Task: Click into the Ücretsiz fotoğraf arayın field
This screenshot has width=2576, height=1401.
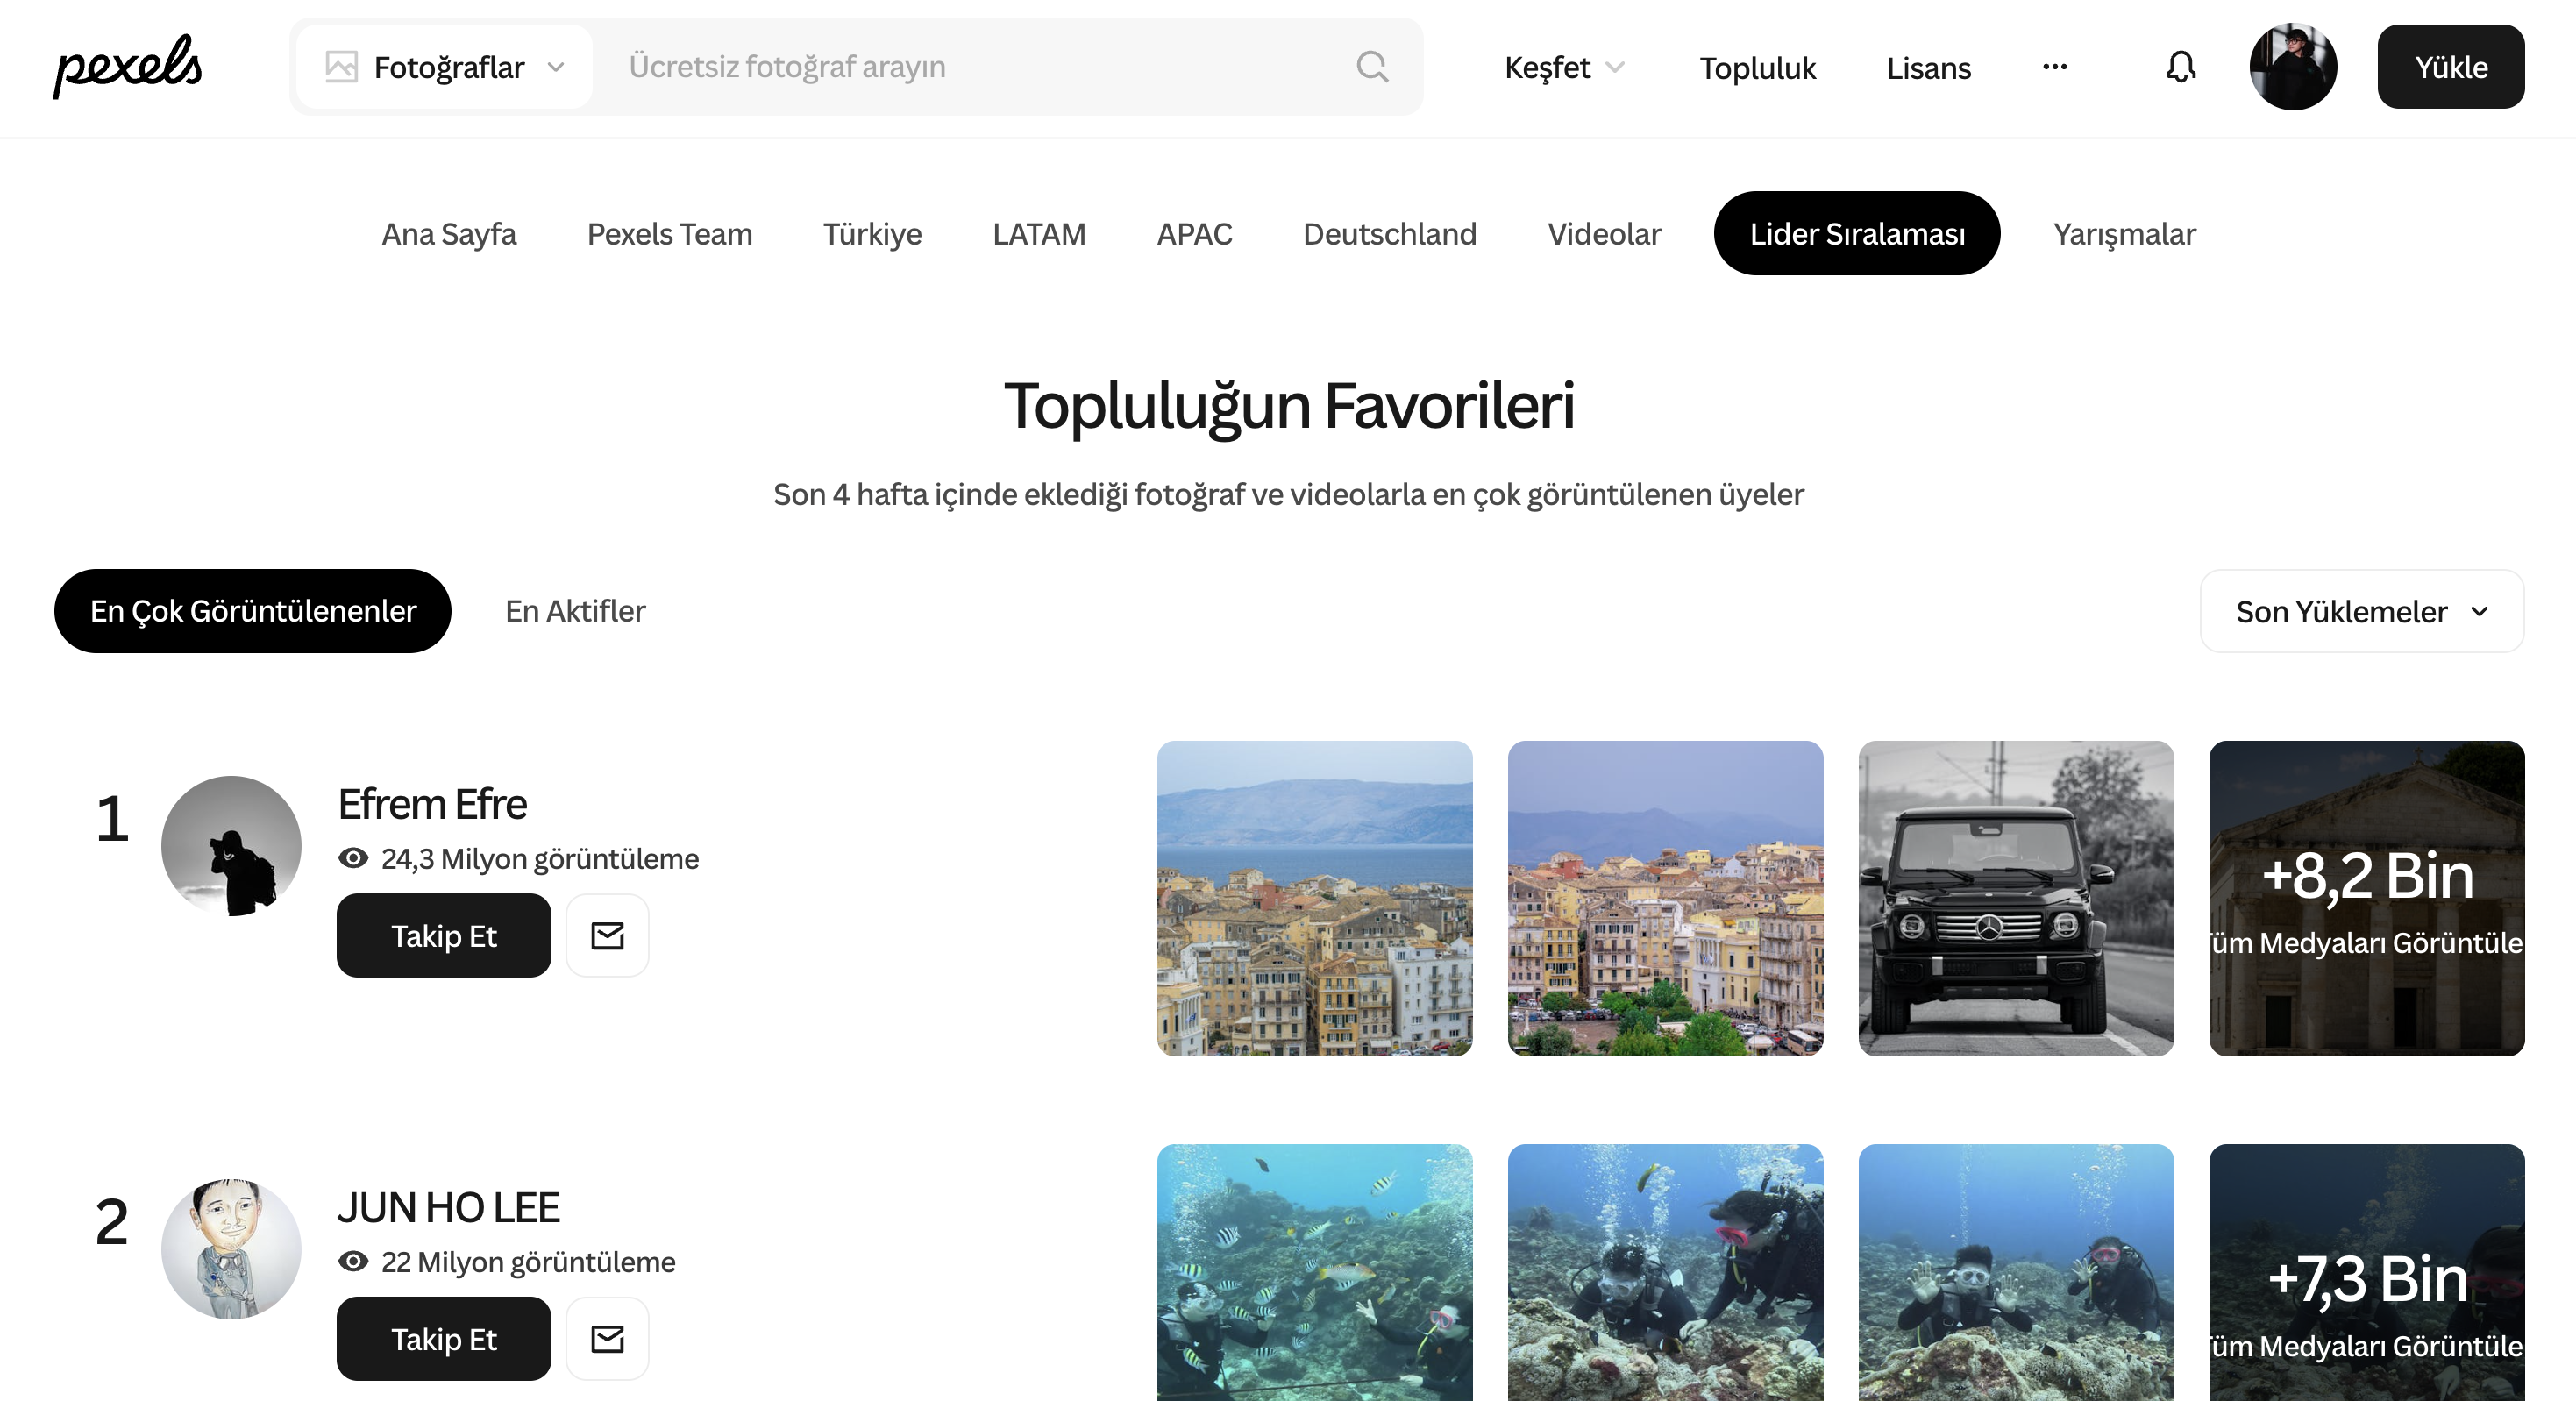Action: click(980, 67)
